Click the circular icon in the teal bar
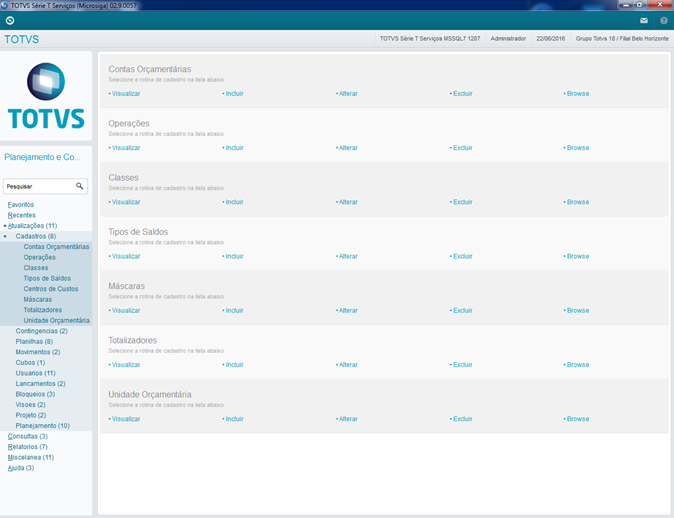Image resolution: width=674 pixels, height=518 pixels. tap(10, 20)
